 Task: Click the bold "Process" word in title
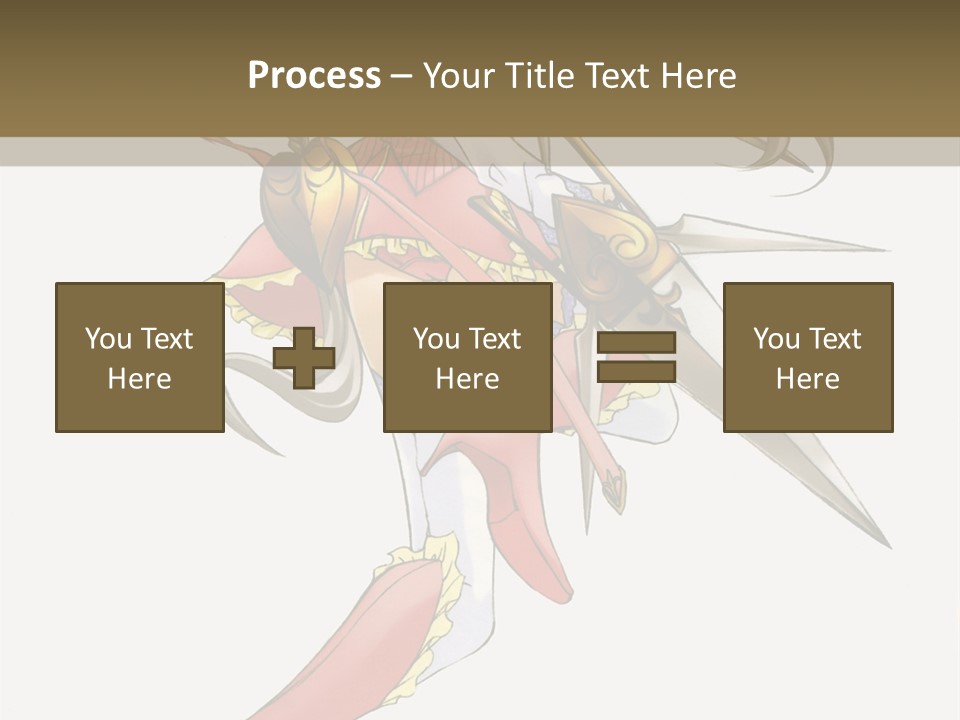[315, 75]
